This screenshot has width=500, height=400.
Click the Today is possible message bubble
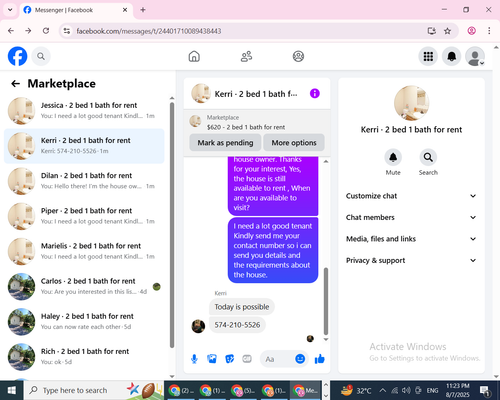(242, 307)
